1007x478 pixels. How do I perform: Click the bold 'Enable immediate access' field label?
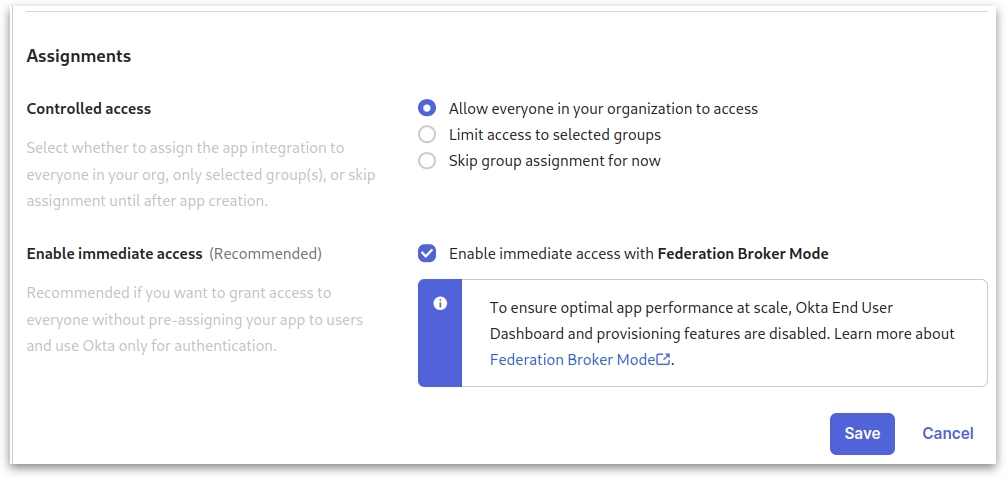115,254
